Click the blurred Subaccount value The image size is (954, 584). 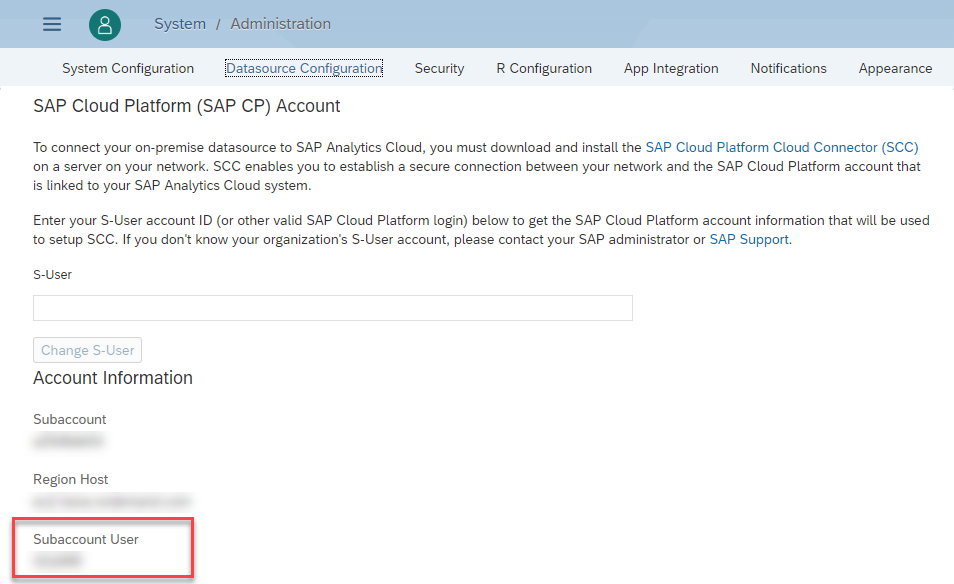(x=68, y=440)
